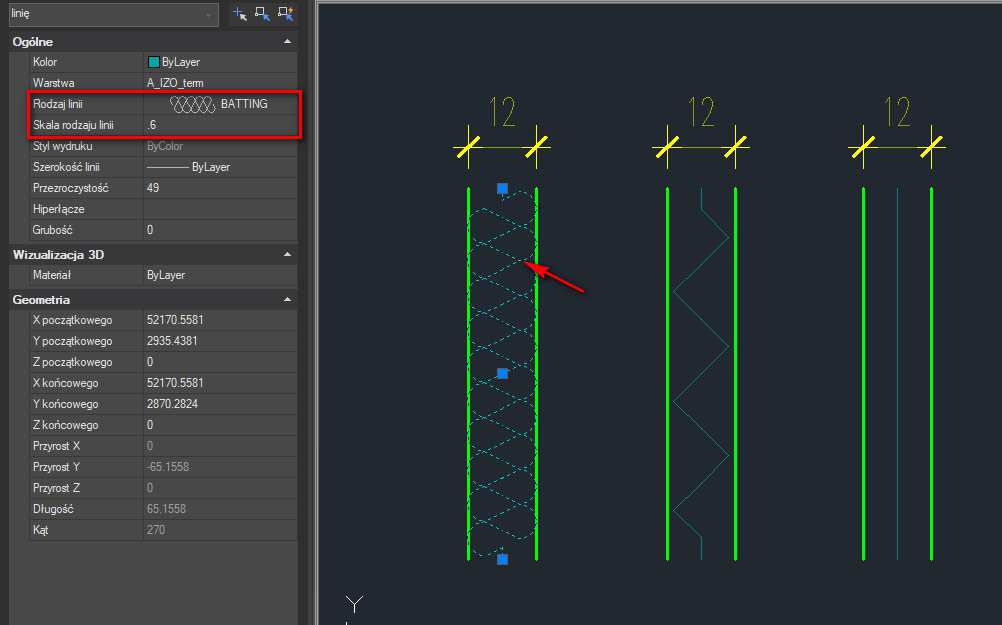Click the Kolor ByLayer color swatch
Viewport: 1002px width, 625px height.
coord(154,62)
